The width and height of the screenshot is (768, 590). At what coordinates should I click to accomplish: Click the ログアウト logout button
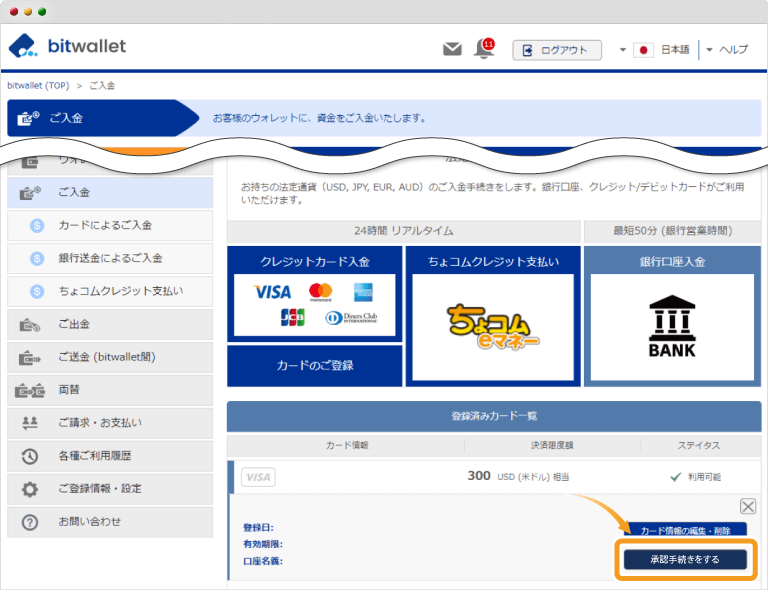click(557, 50)
